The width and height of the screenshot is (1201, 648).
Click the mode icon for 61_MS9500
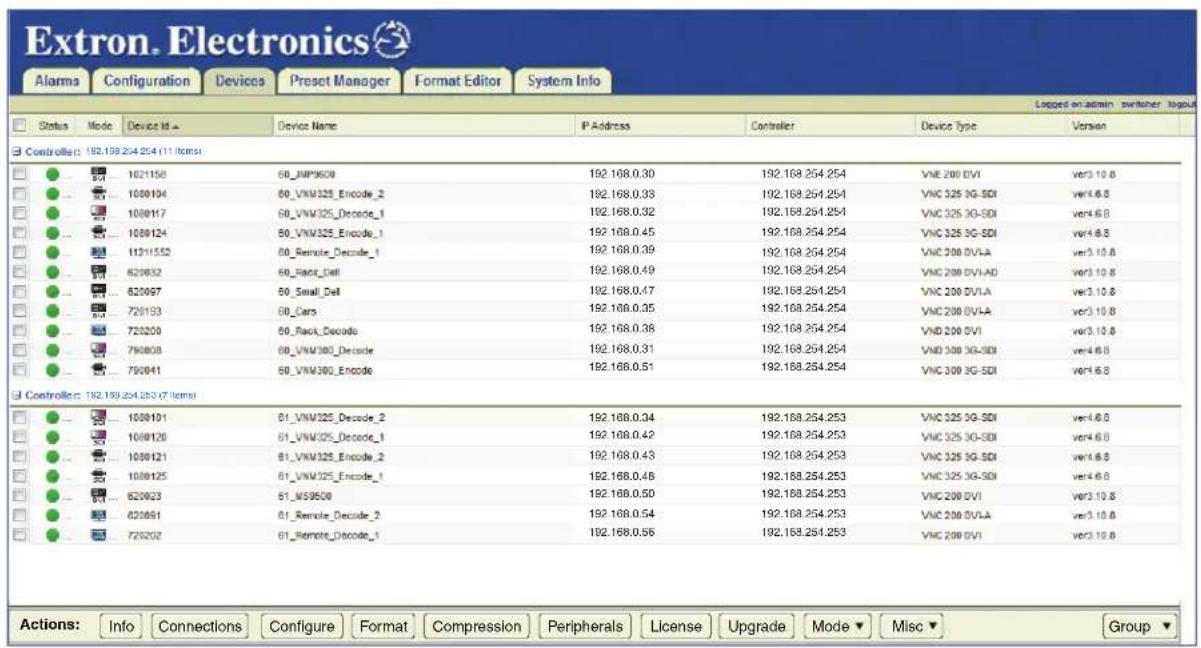pyautogui.click(x=99, y=494)
